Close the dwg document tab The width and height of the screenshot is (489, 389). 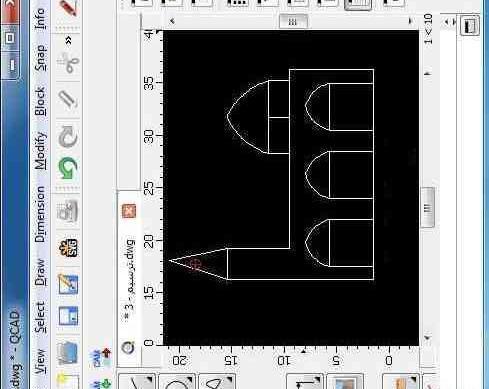pos(129,211)
